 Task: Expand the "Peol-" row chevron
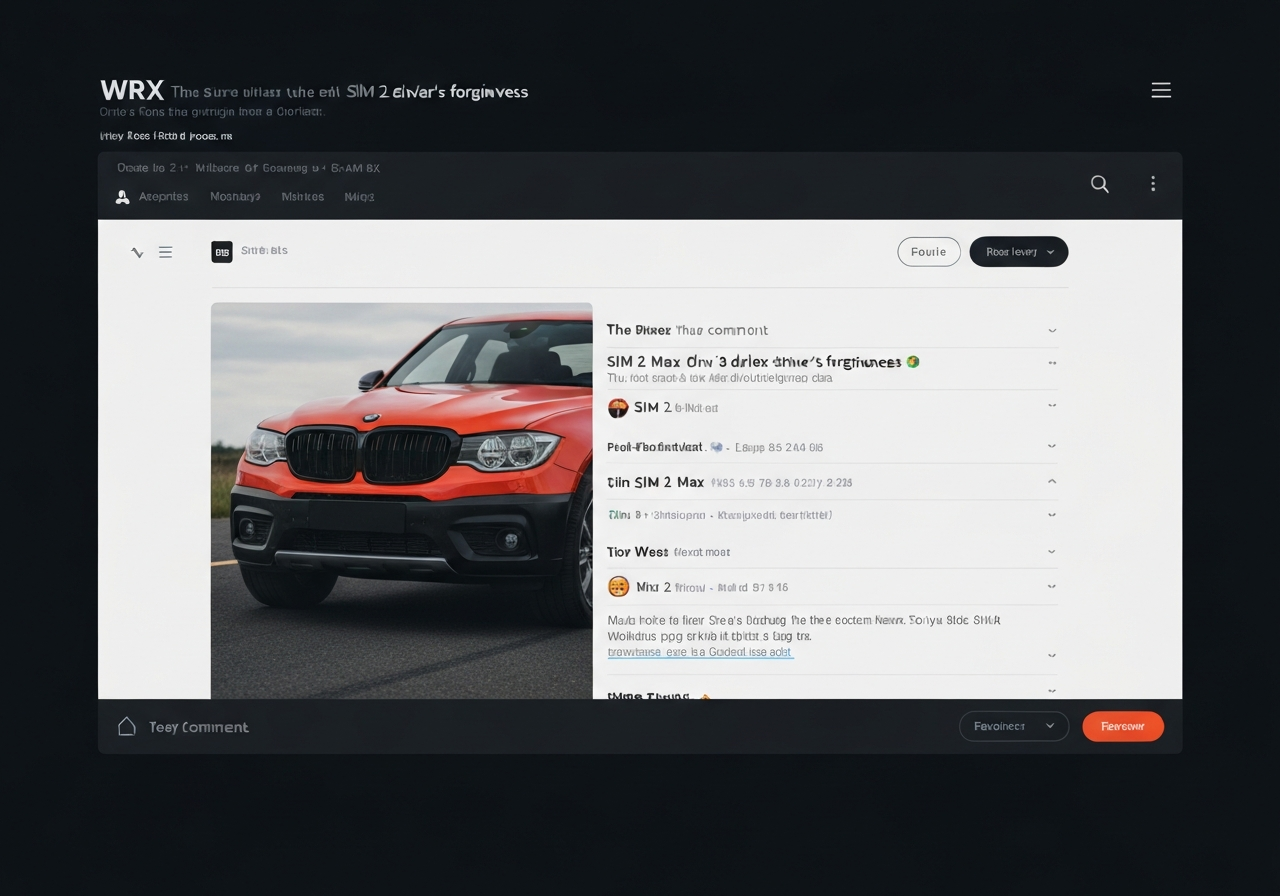(x=1052, y=446)
